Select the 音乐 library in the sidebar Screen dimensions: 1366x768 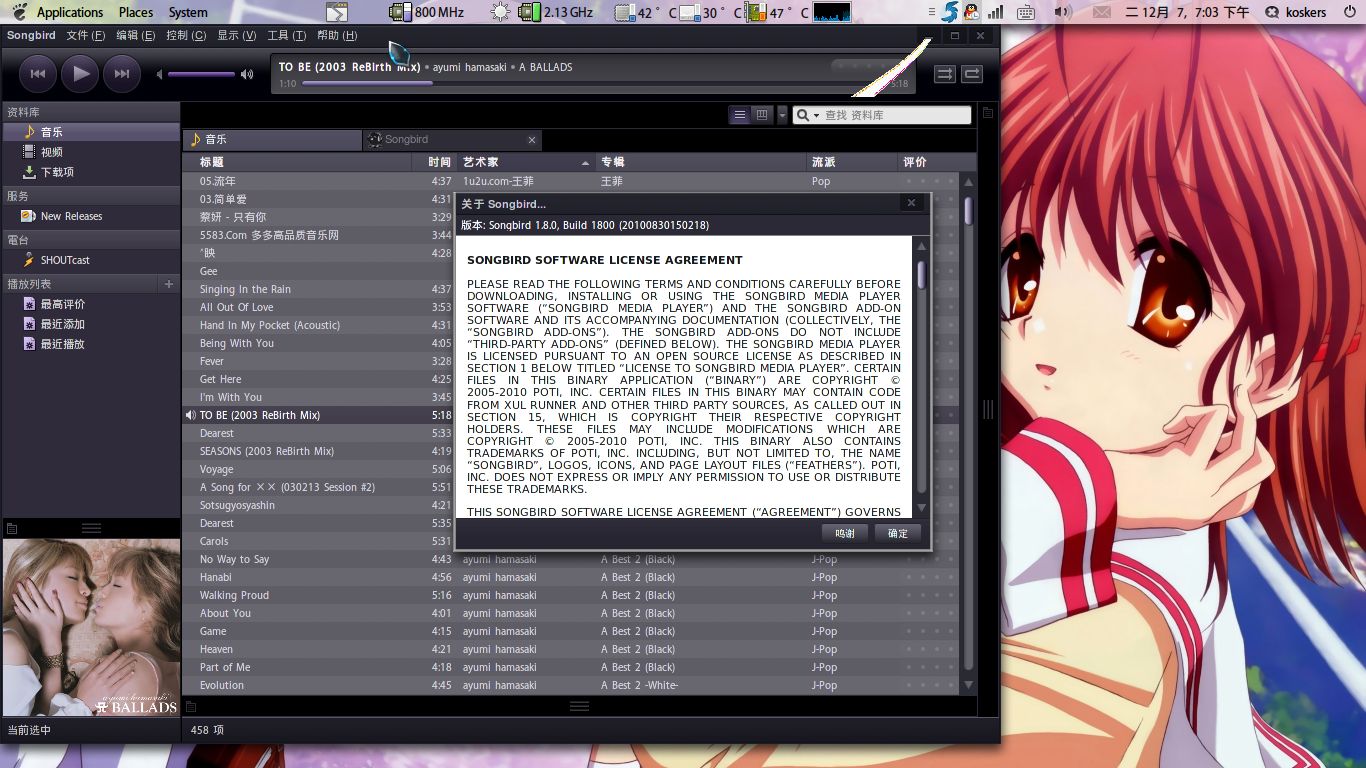click(90, 132)
